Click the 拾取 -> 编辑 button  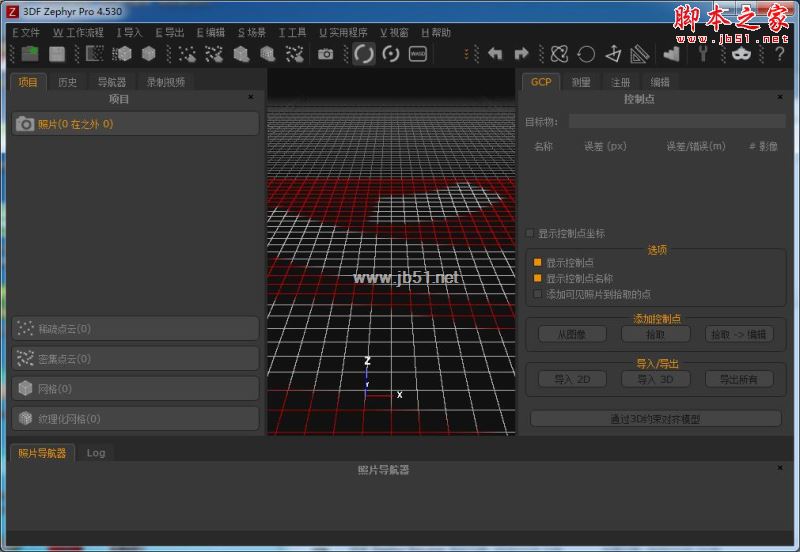[x=739, y=334]
